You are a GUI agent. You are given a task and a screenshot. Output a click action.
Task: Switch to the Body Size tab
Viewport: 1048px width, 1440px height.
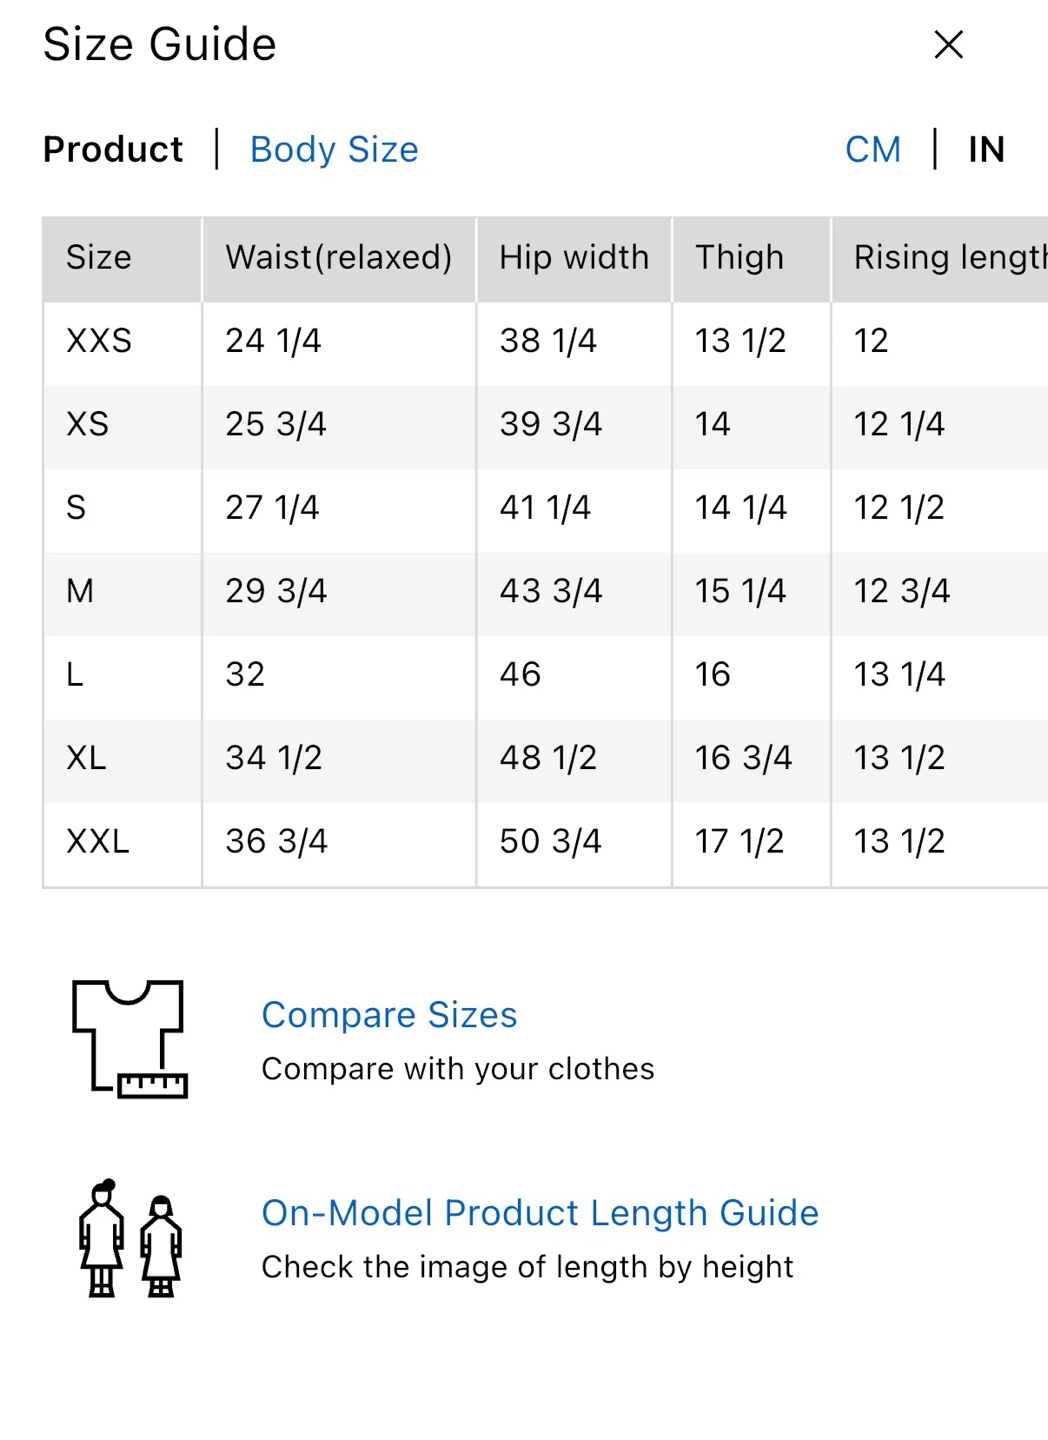coord(334,149)
